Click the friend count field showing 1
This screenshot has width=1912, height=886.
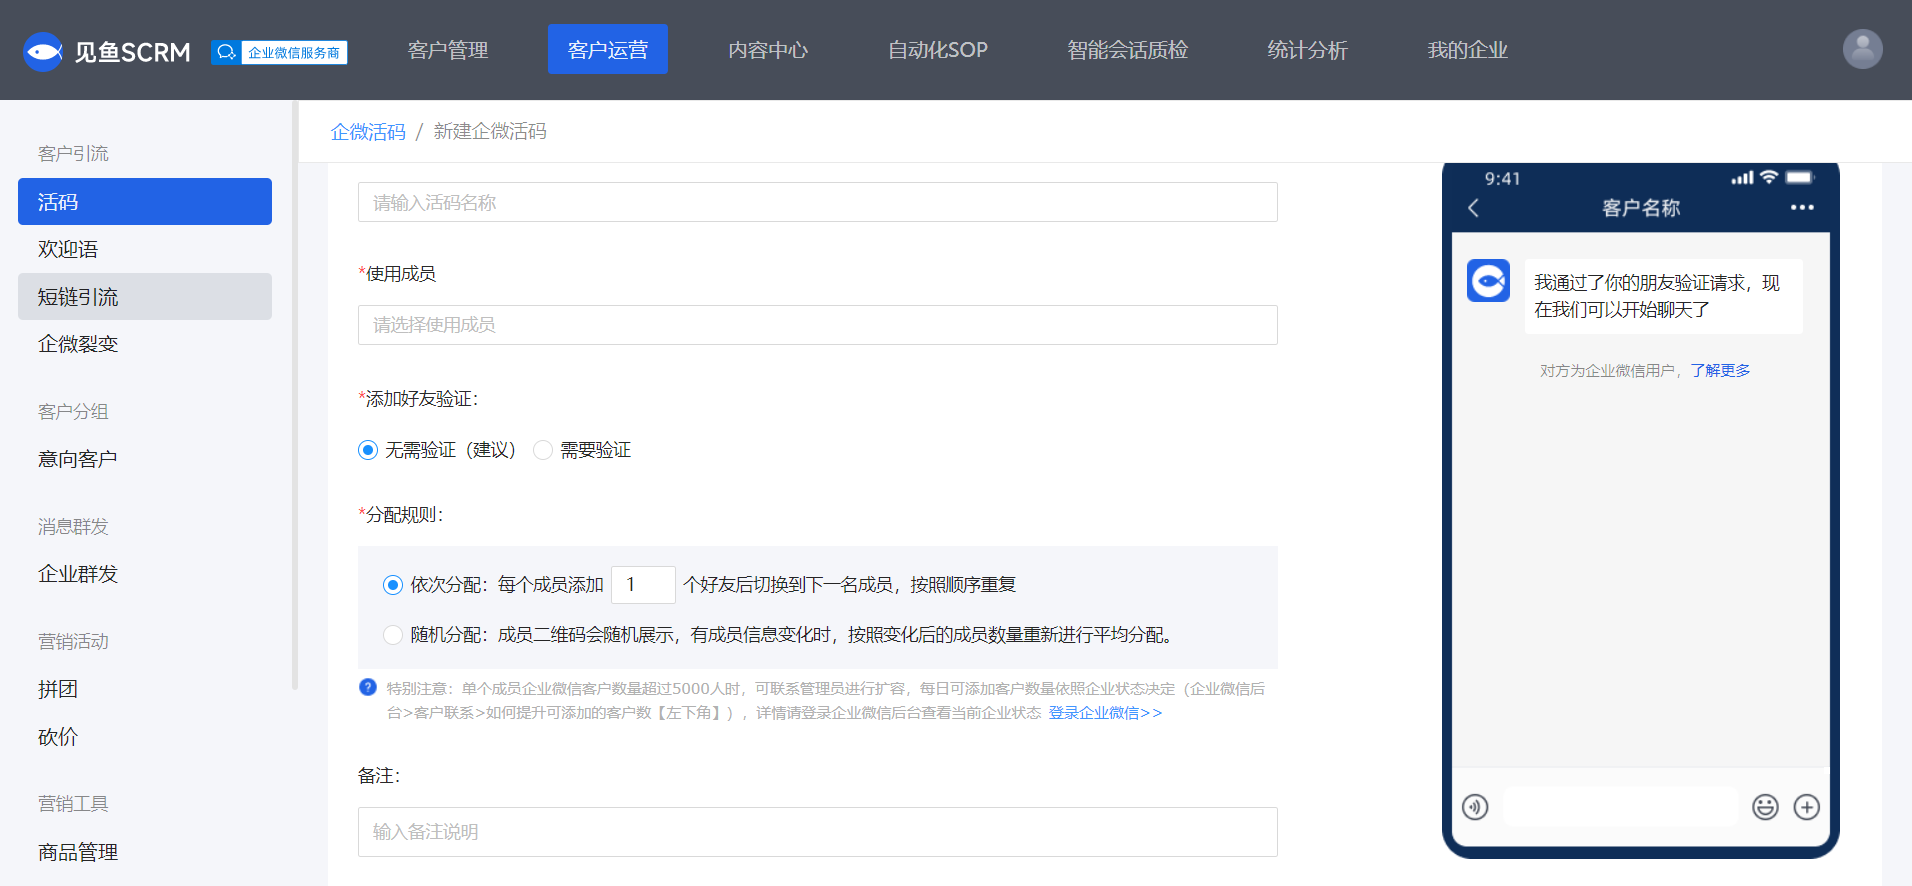tap(643, 585)
